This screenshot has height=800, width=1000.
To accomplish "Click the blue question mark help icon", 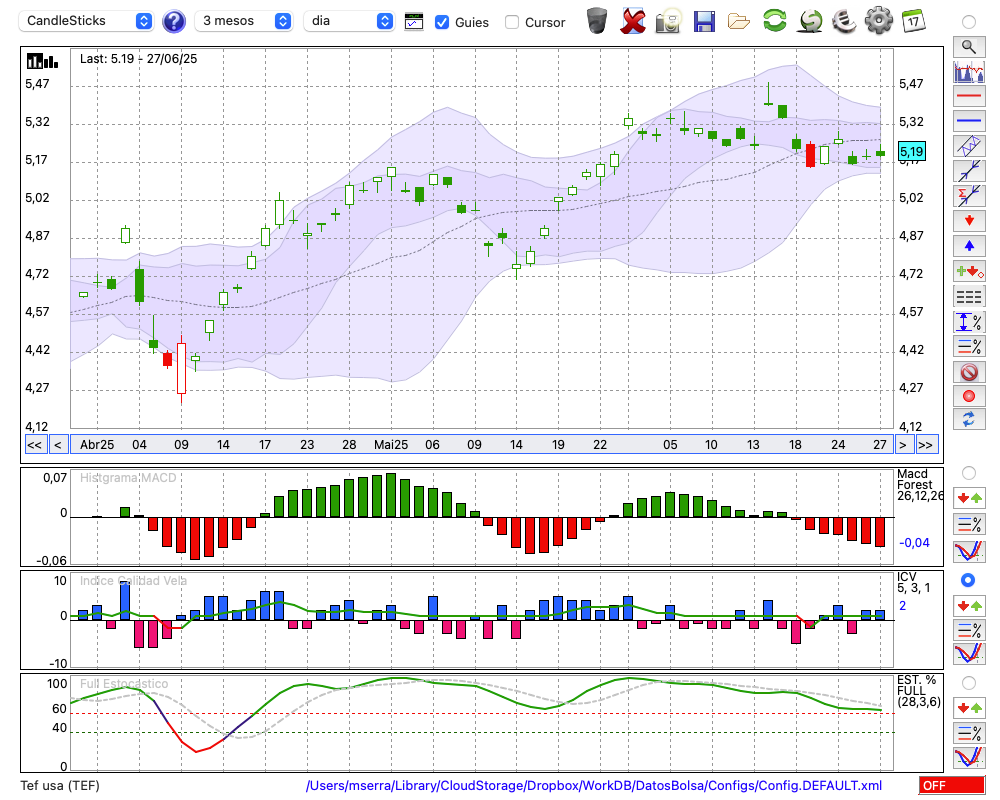I will (173, 21).
